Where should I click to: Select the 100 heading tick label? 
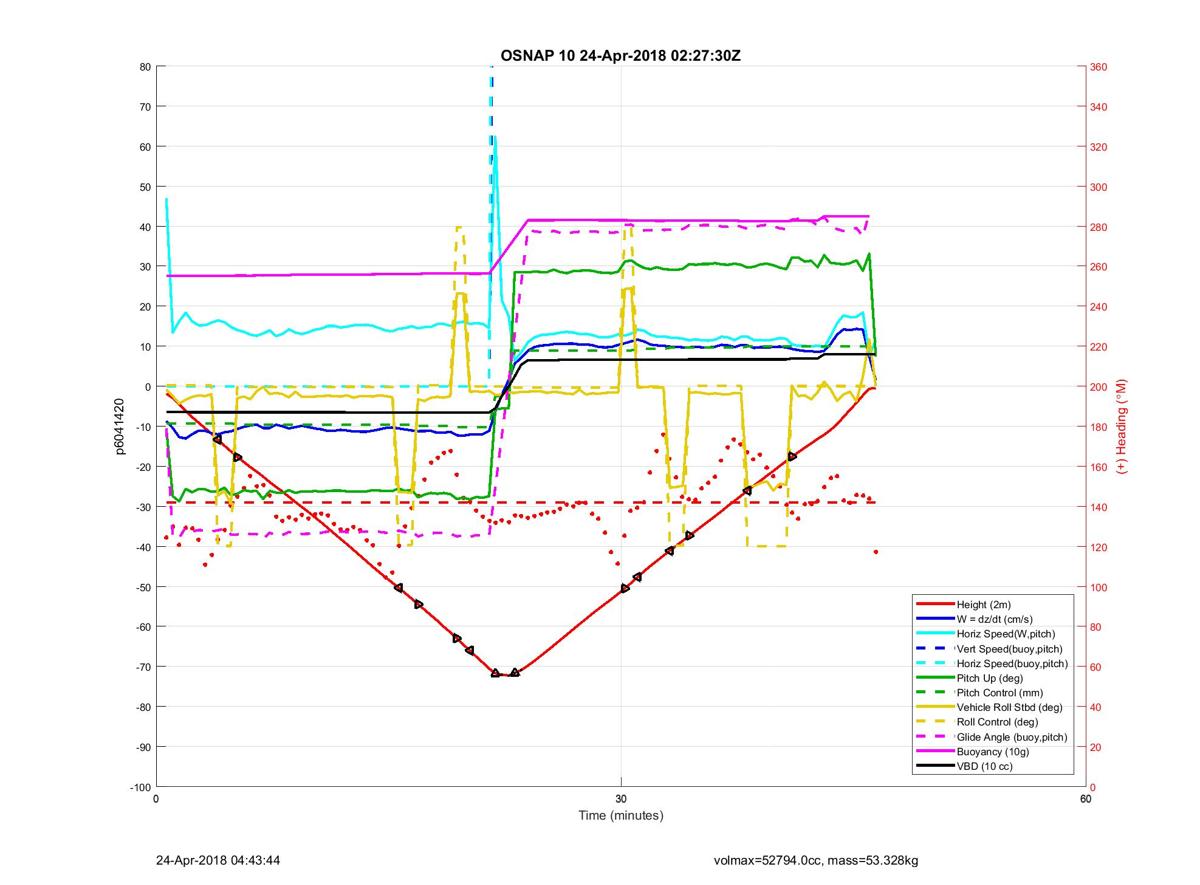click(1099, 587)
